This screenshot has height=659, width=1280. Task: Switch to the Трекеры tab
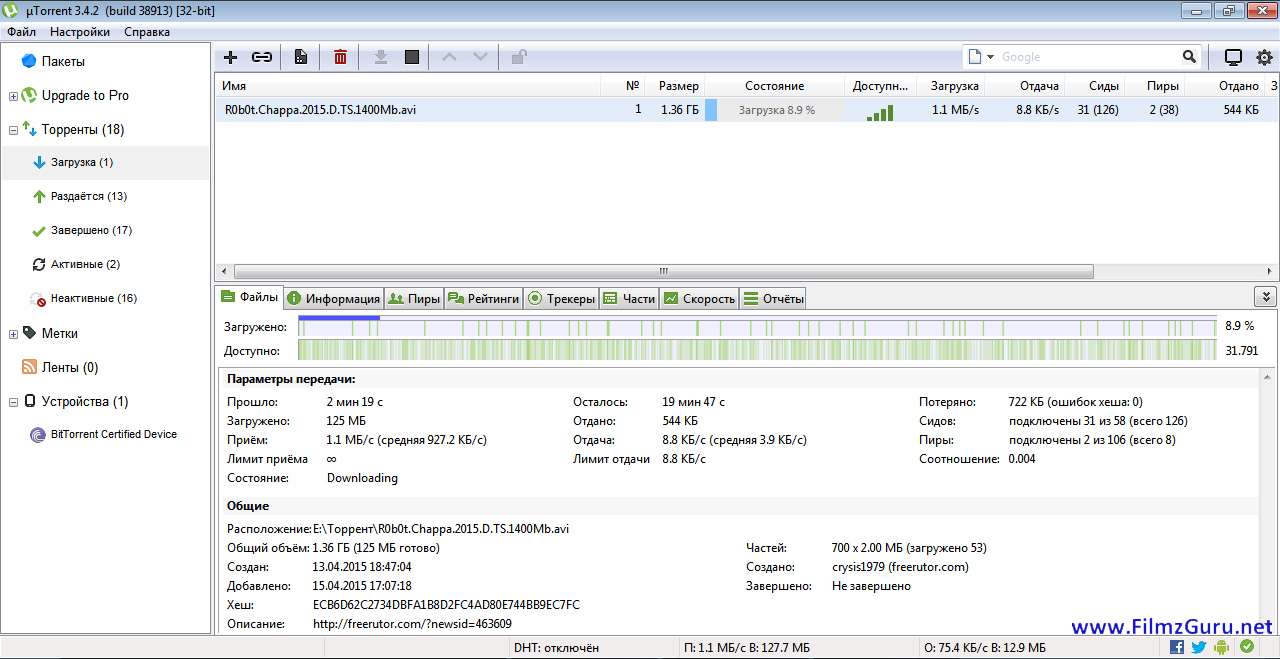[562, 298]
